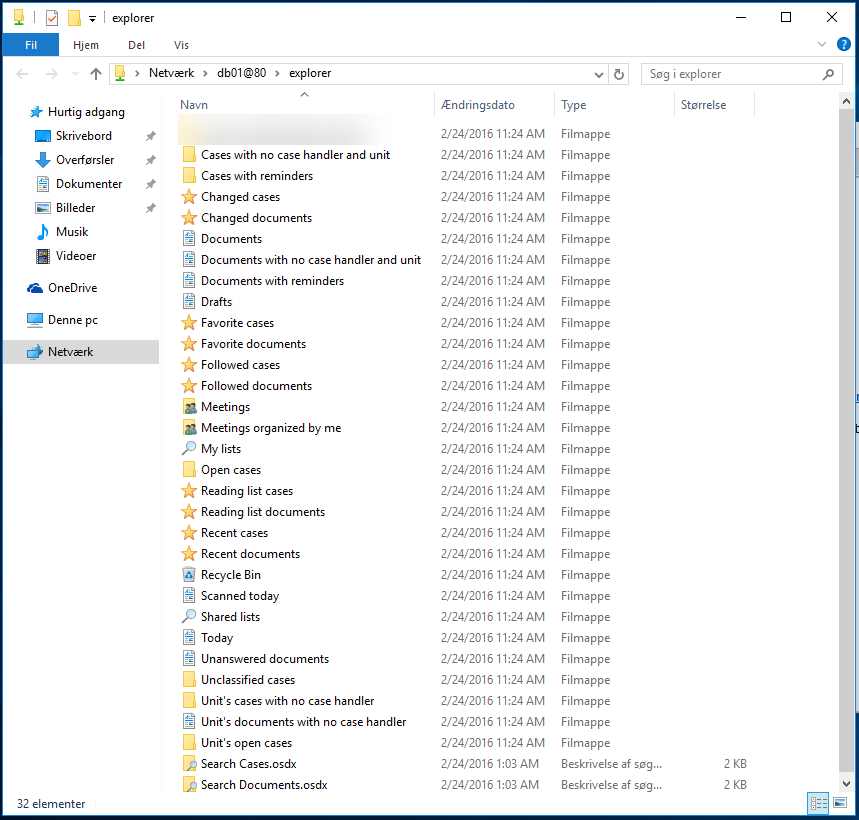Viewport: 859px width, 820px height.
Task: Sort by the Ændringsdato column header
Action: 478,105
